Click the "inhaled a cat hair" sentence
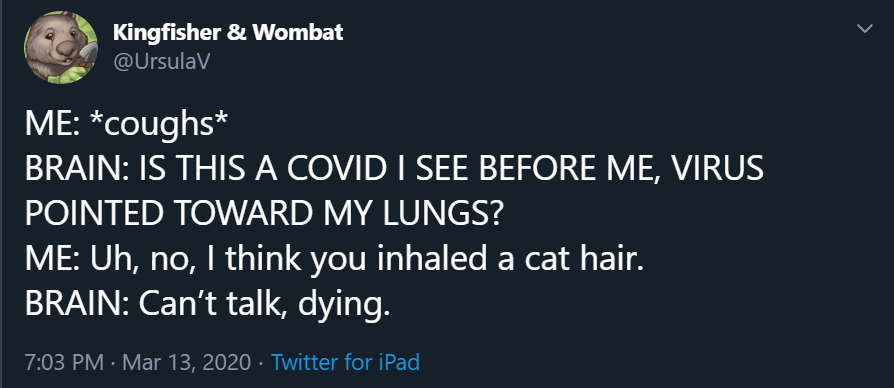The width and height of the screenshot is (894, 388). 507,261
